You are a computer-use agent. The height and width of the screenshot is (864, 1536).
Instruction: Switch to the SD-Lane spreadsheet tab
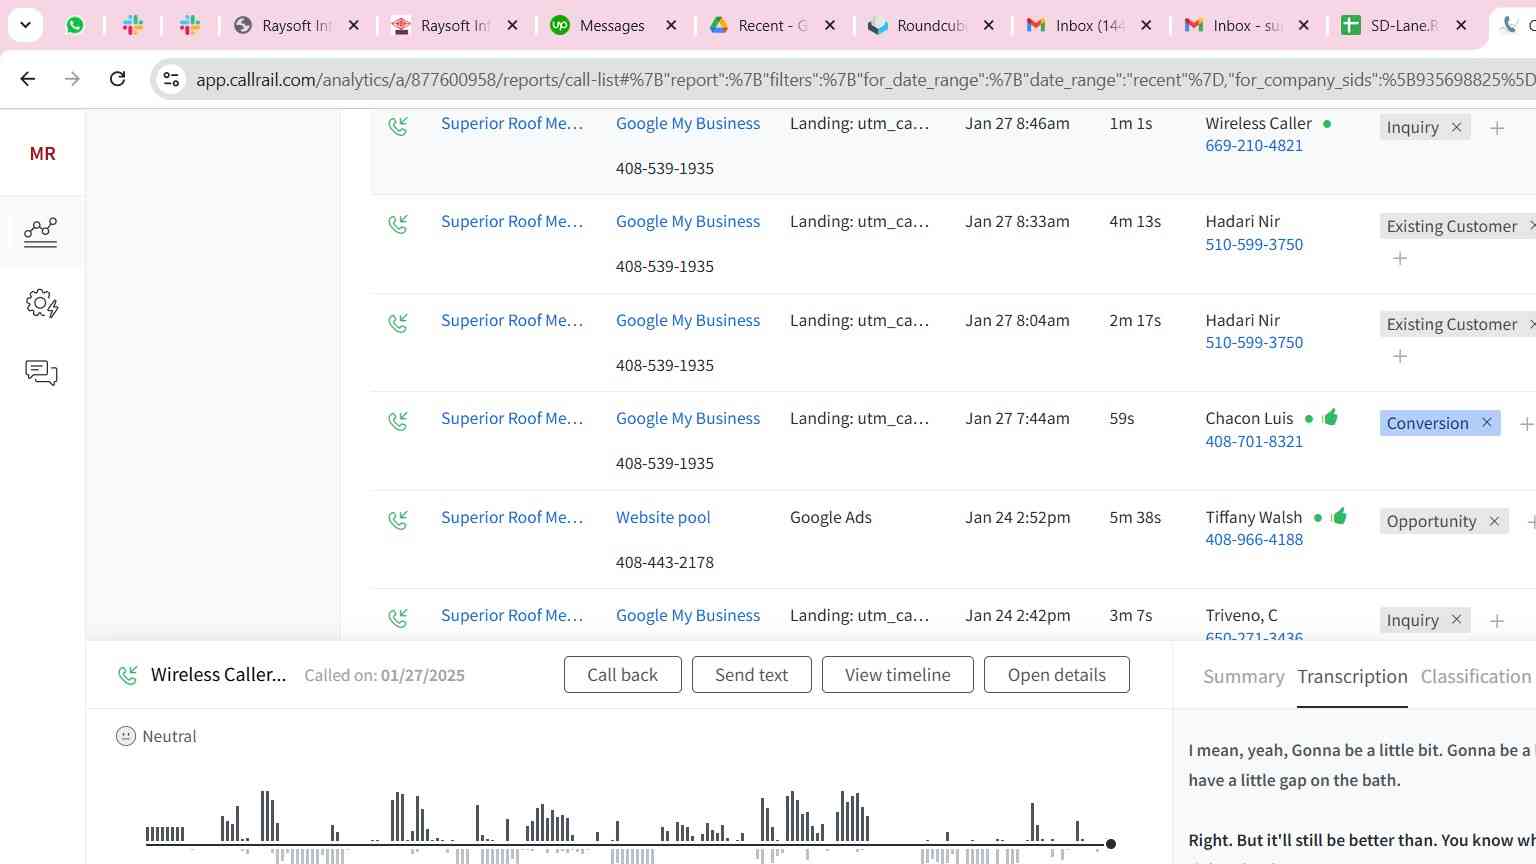(x=1404, y=25)
